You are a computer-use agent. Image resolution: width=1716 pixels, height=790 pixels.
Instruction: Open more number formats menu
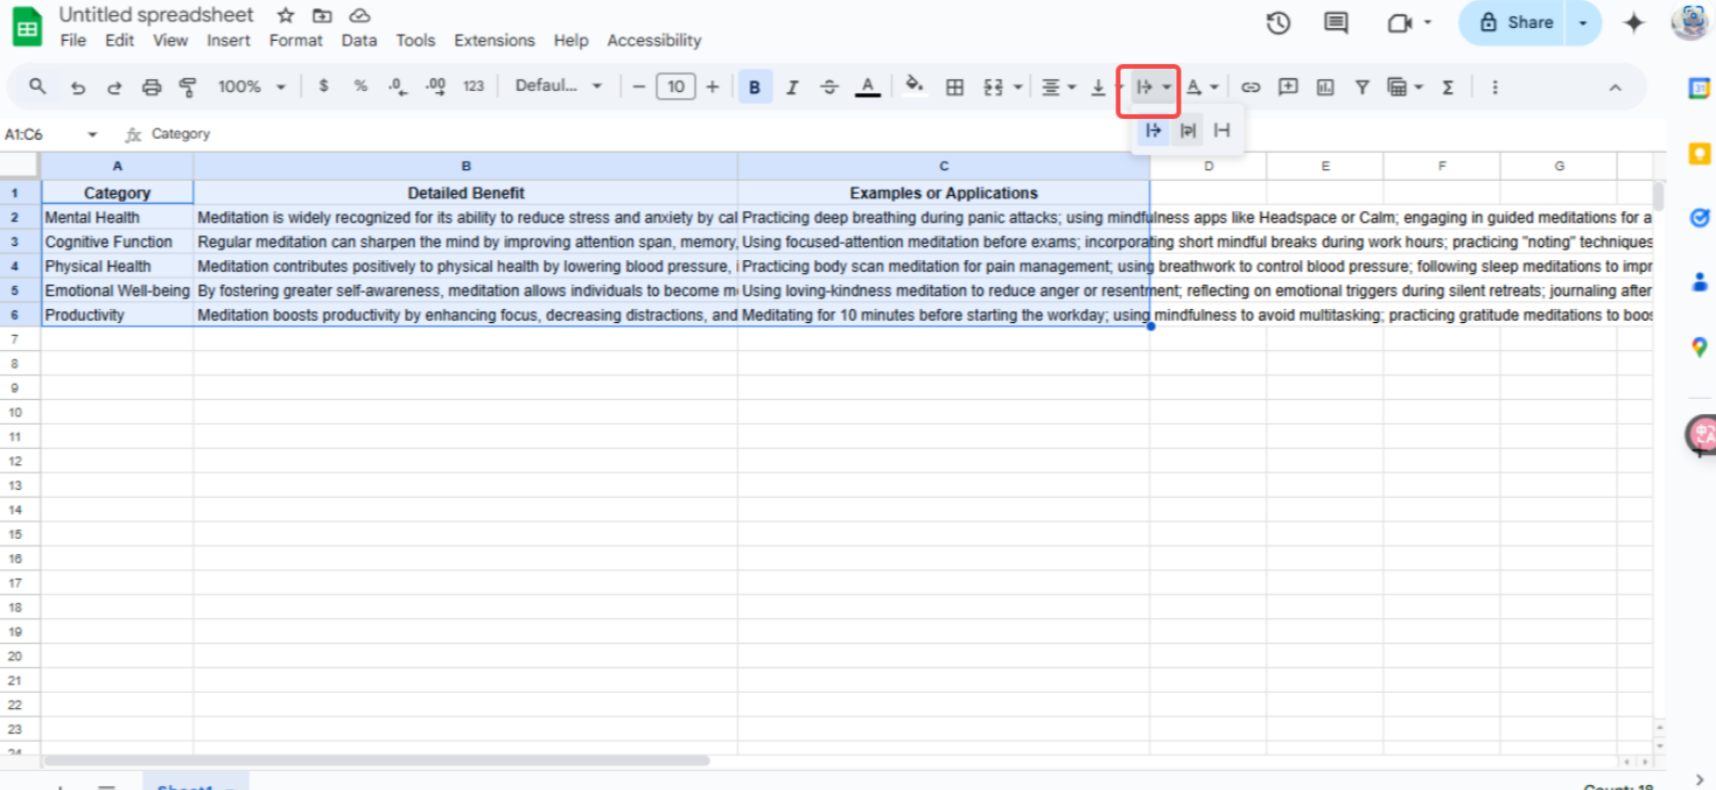coord(473,87)
